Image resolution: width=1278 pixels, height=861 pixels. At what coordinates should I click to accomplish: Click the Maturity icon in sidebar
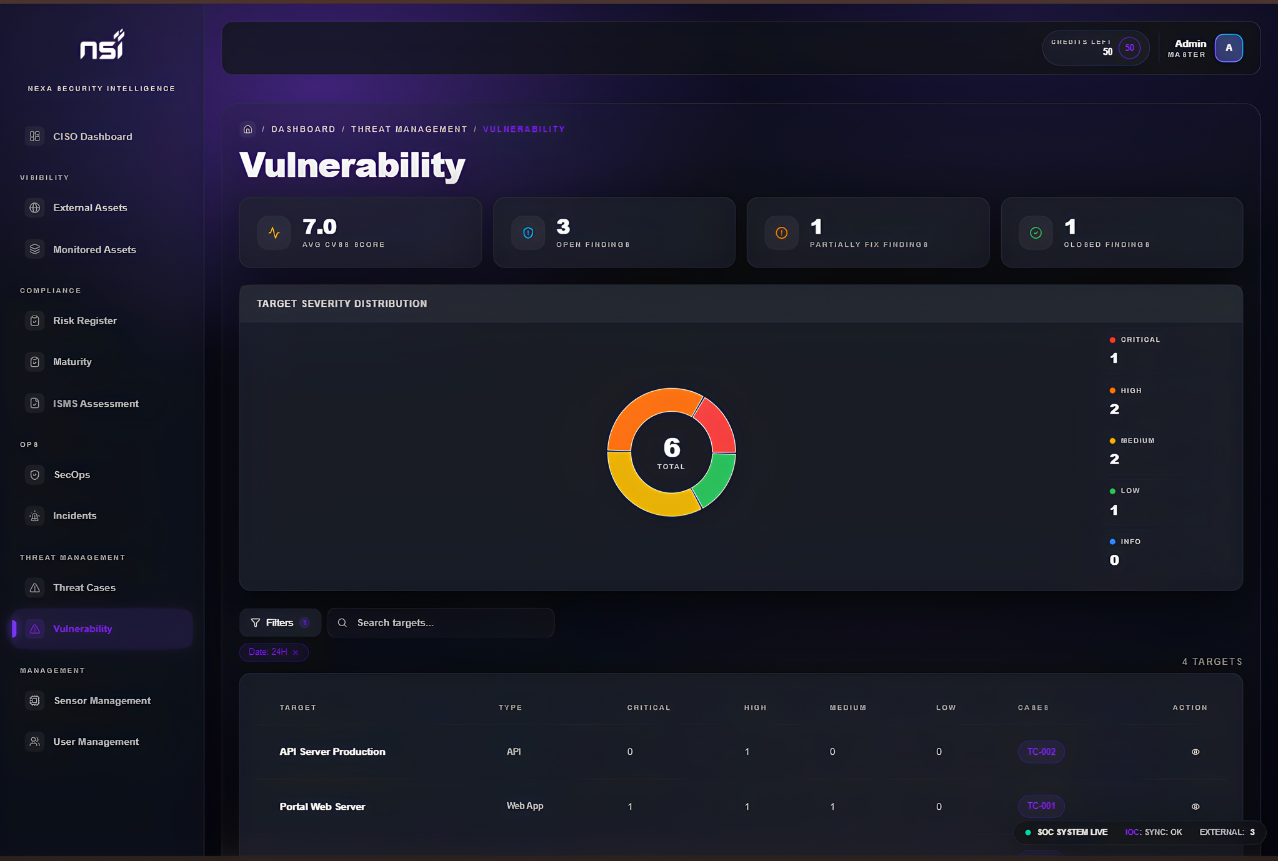pos(35,362)
